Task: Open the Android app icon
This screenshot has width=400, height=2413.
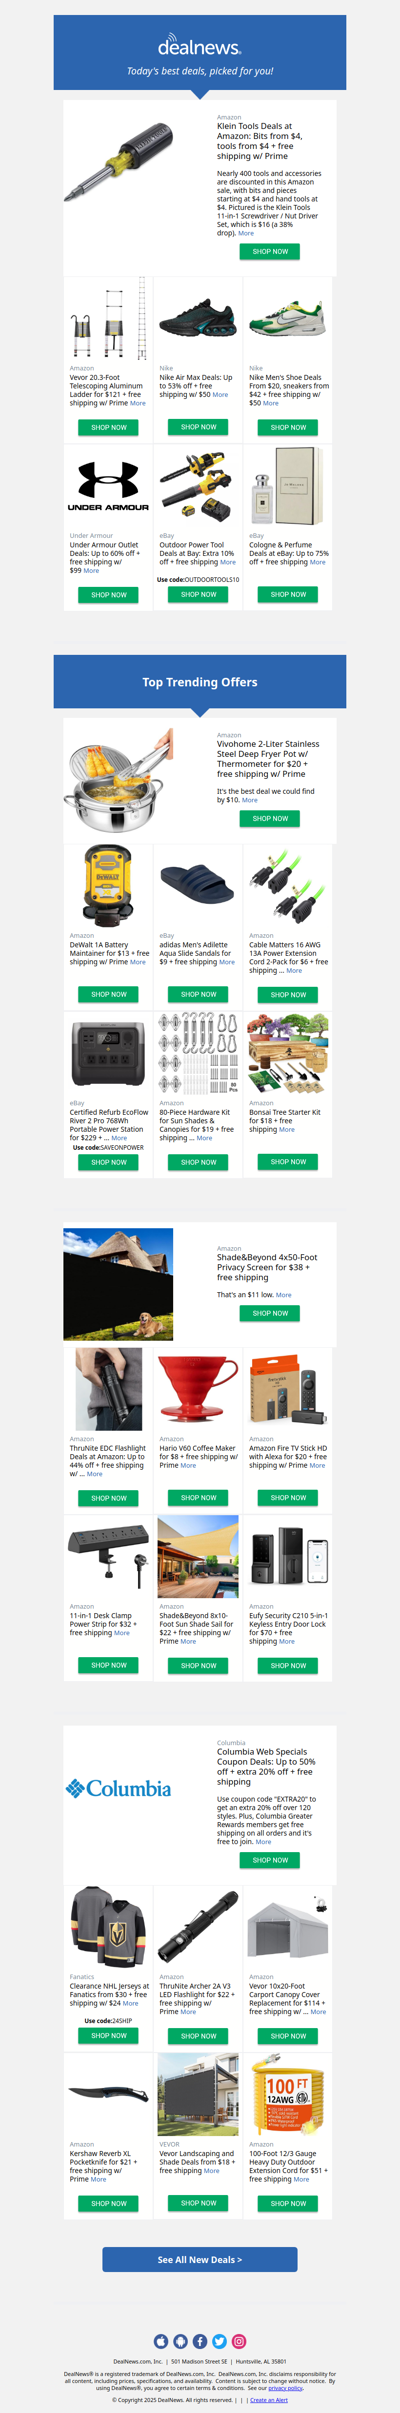Action: pyautogui.click(x=180, y=2341)
